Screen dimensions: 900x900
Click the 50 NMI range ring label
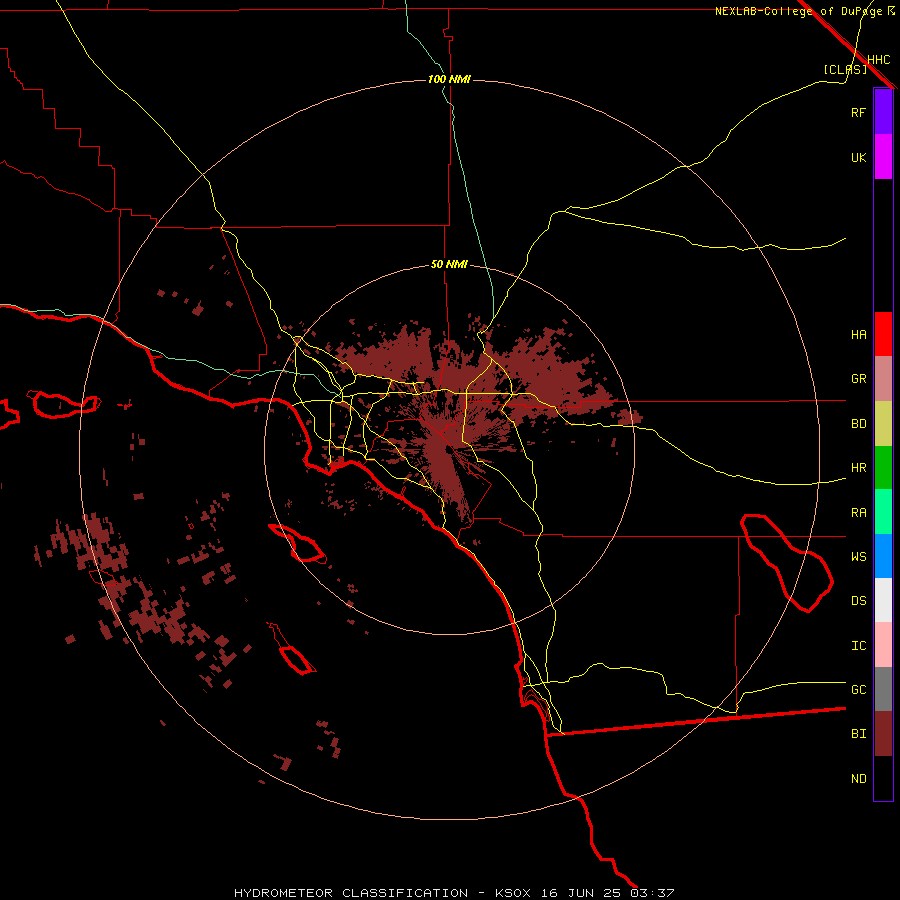pos(449,265)
